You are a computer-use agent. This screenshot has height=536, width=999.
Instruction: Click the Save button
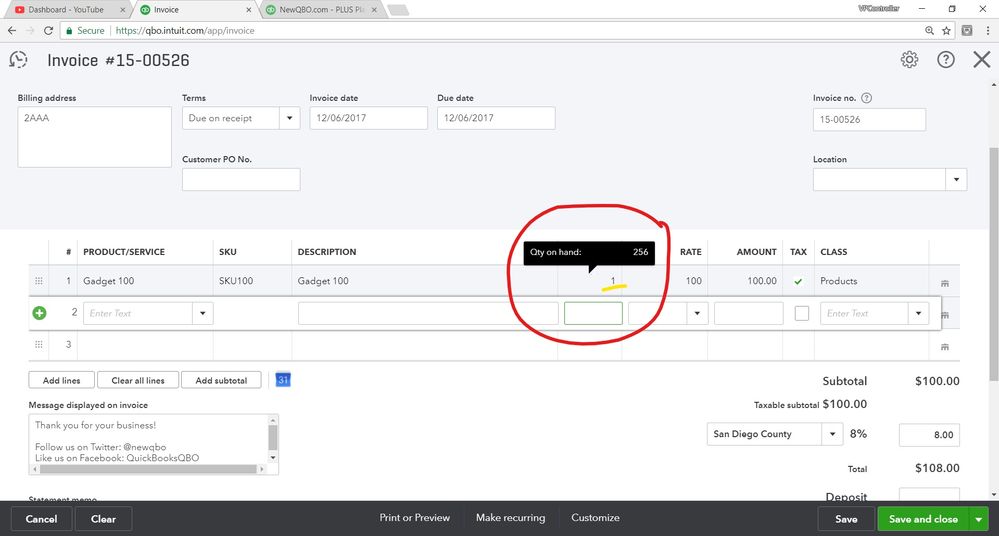[x=846, y=519]
